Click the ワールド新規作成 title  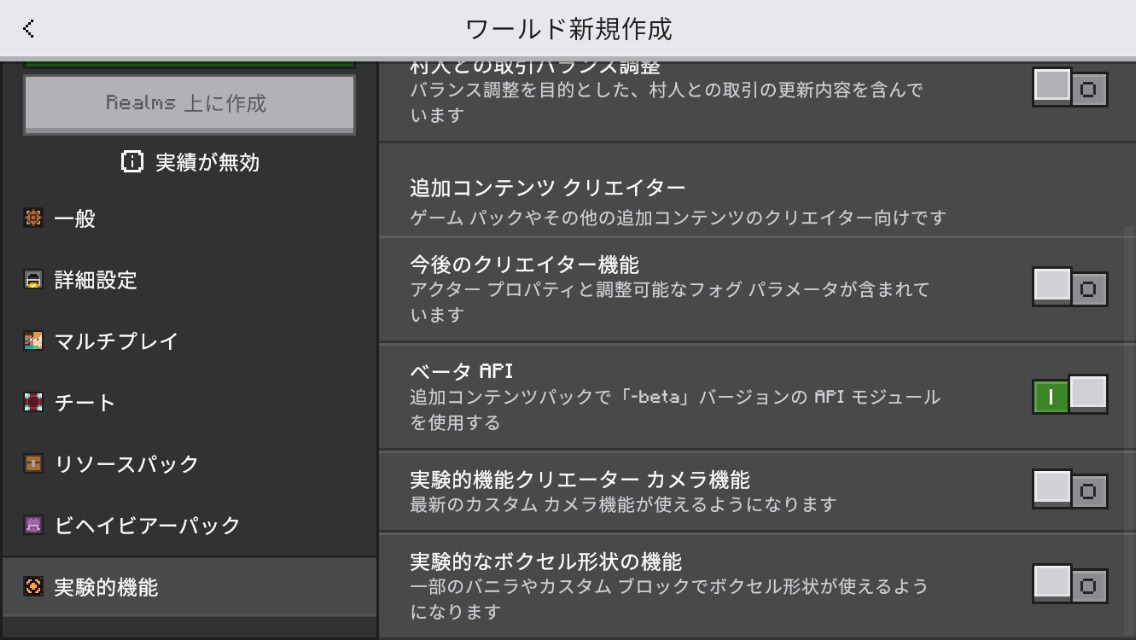coord(569,29)
